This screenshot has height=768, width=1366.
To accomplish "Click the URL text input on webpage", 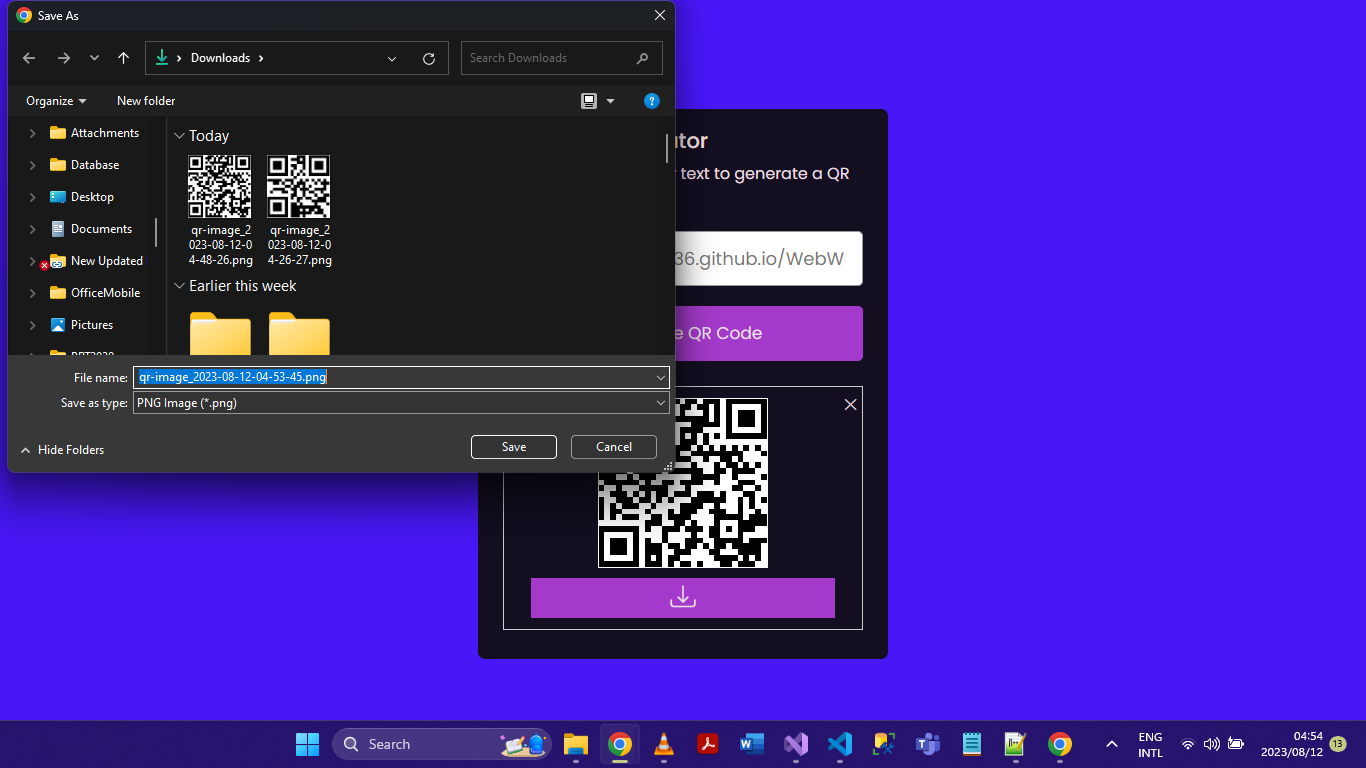I will (x=769, y=259).
